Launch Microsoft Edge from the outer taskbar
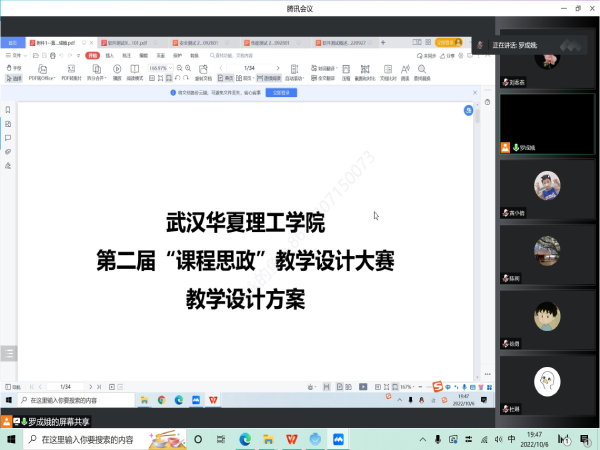Viewport: 600px width, 450px height. [244, 439]
